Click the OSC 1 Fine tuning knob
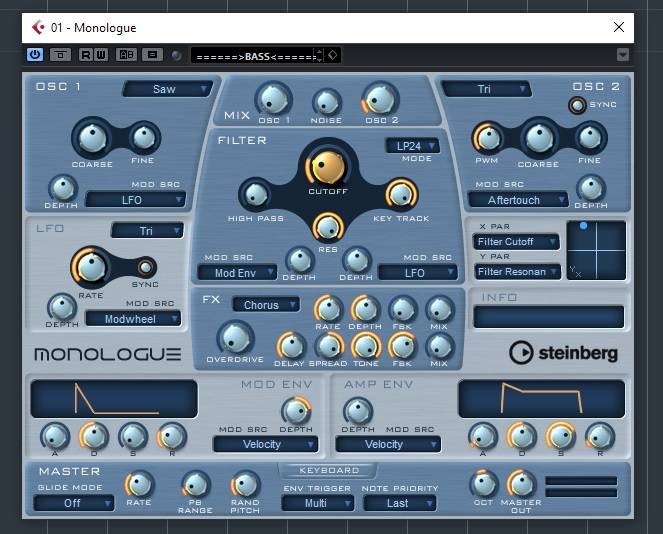 (144, 137)
